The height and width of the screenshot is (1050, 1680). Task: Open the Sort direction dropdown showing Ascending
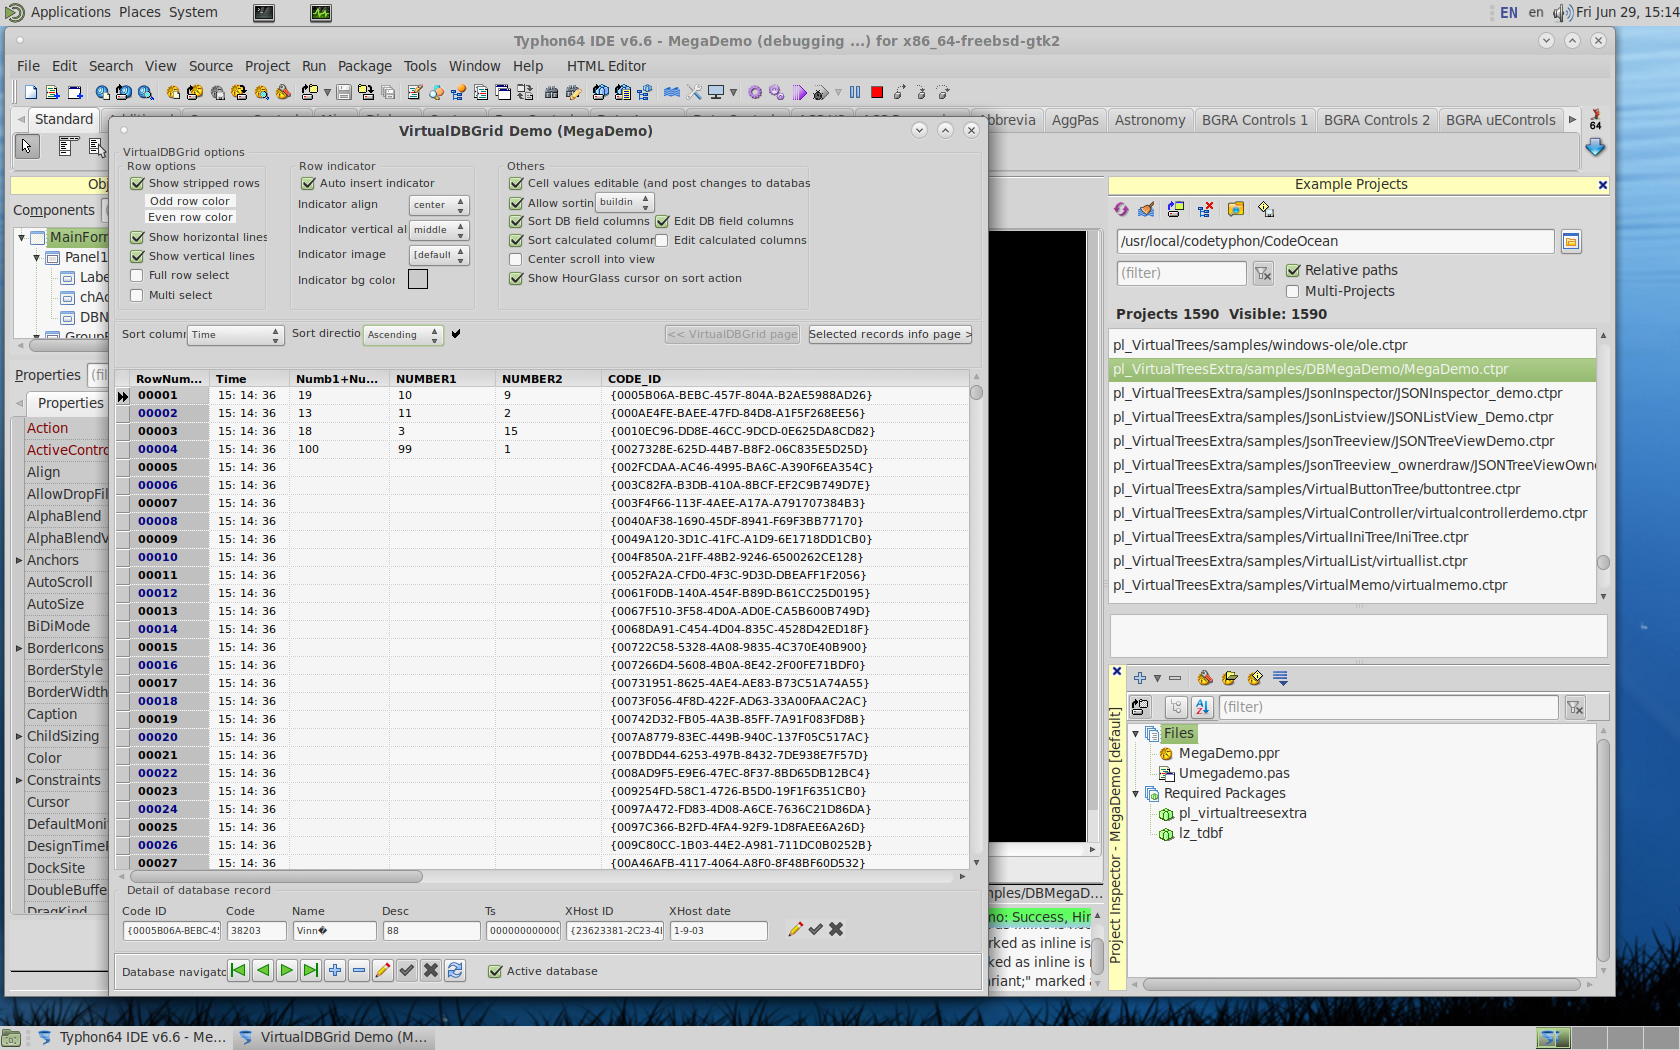tap(403, 335)
